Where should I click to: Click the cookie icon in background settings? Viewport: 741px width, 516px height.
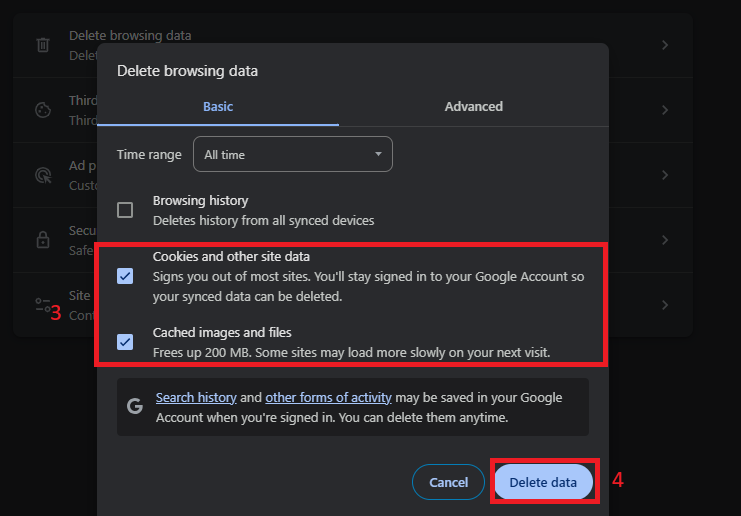point(43,110)
